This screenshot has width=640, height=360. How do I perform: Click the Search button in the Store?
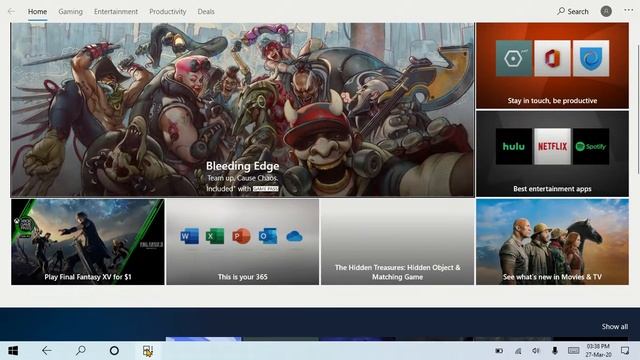point(573,11)
